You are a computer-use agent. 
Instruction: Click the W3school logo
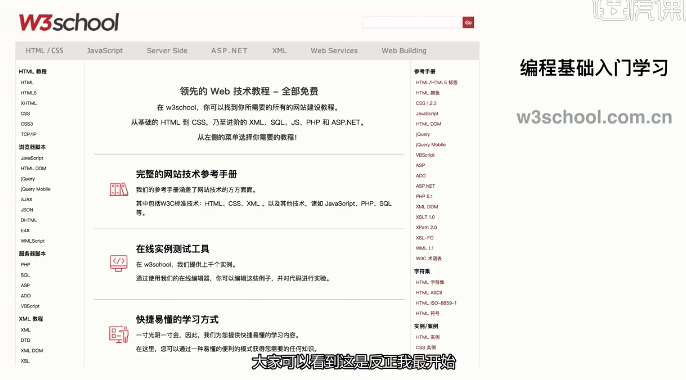[x=69, y=22]
